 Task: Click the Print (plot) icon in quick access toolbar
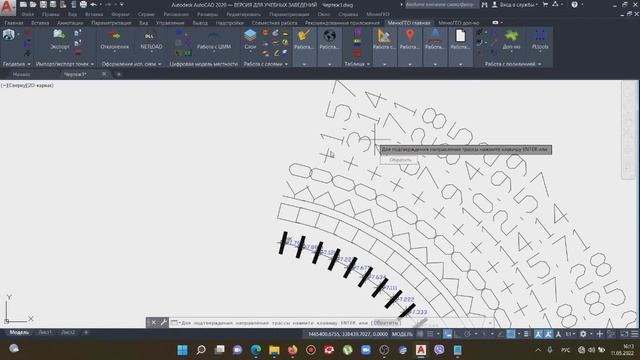(83, 4)
